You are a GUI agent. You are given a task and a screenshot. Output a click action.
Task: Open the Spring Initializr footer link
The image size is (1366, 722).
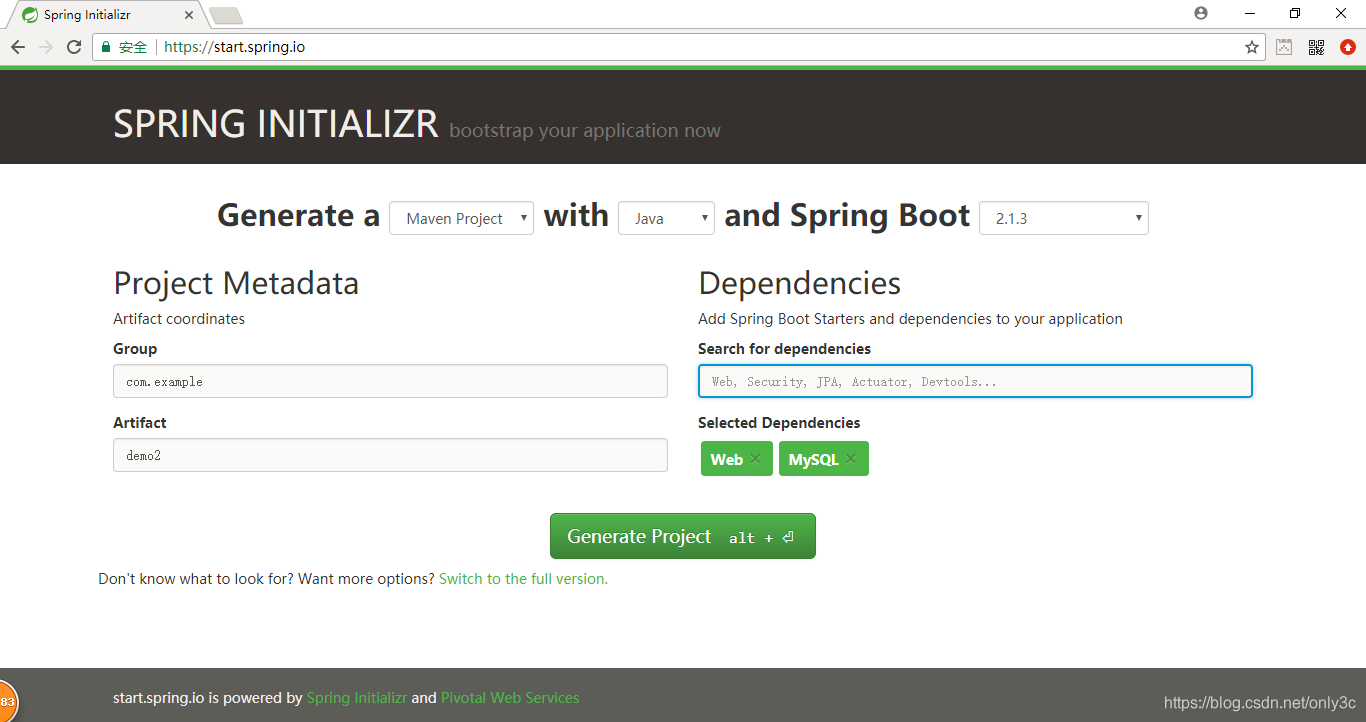click(x=357, y=698)
